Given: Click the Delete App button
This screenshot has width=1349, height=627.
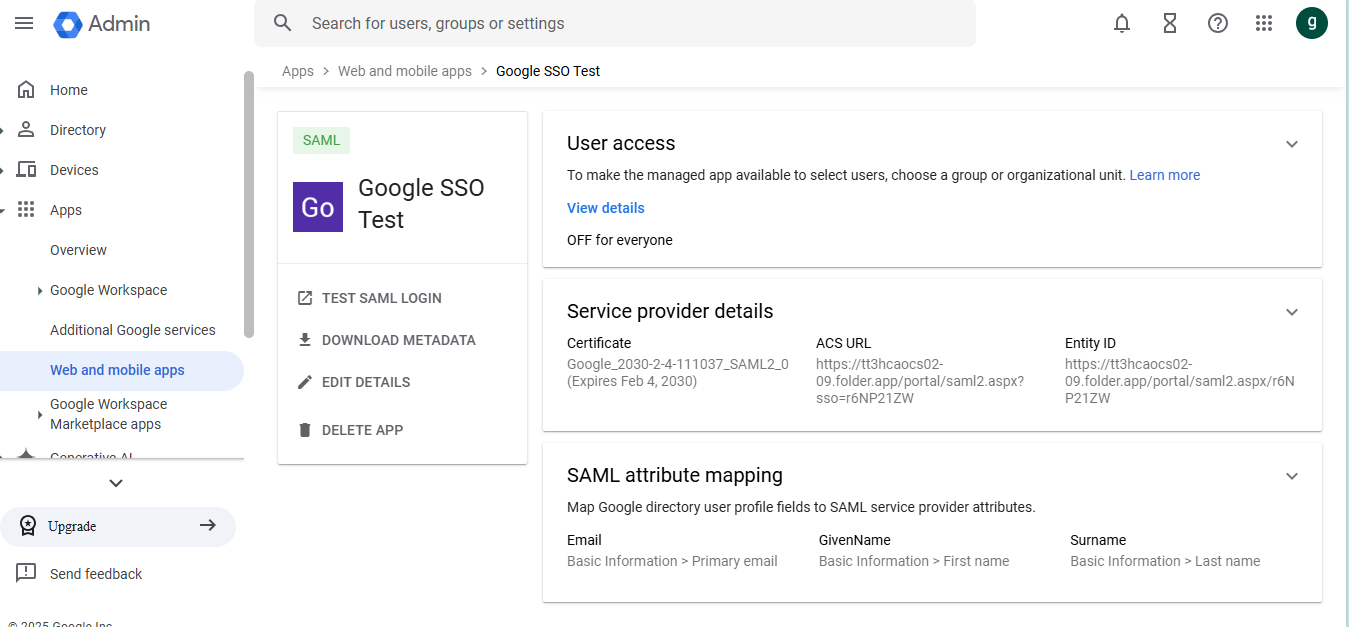Looking at the screenshot, I should pos(351,430).
